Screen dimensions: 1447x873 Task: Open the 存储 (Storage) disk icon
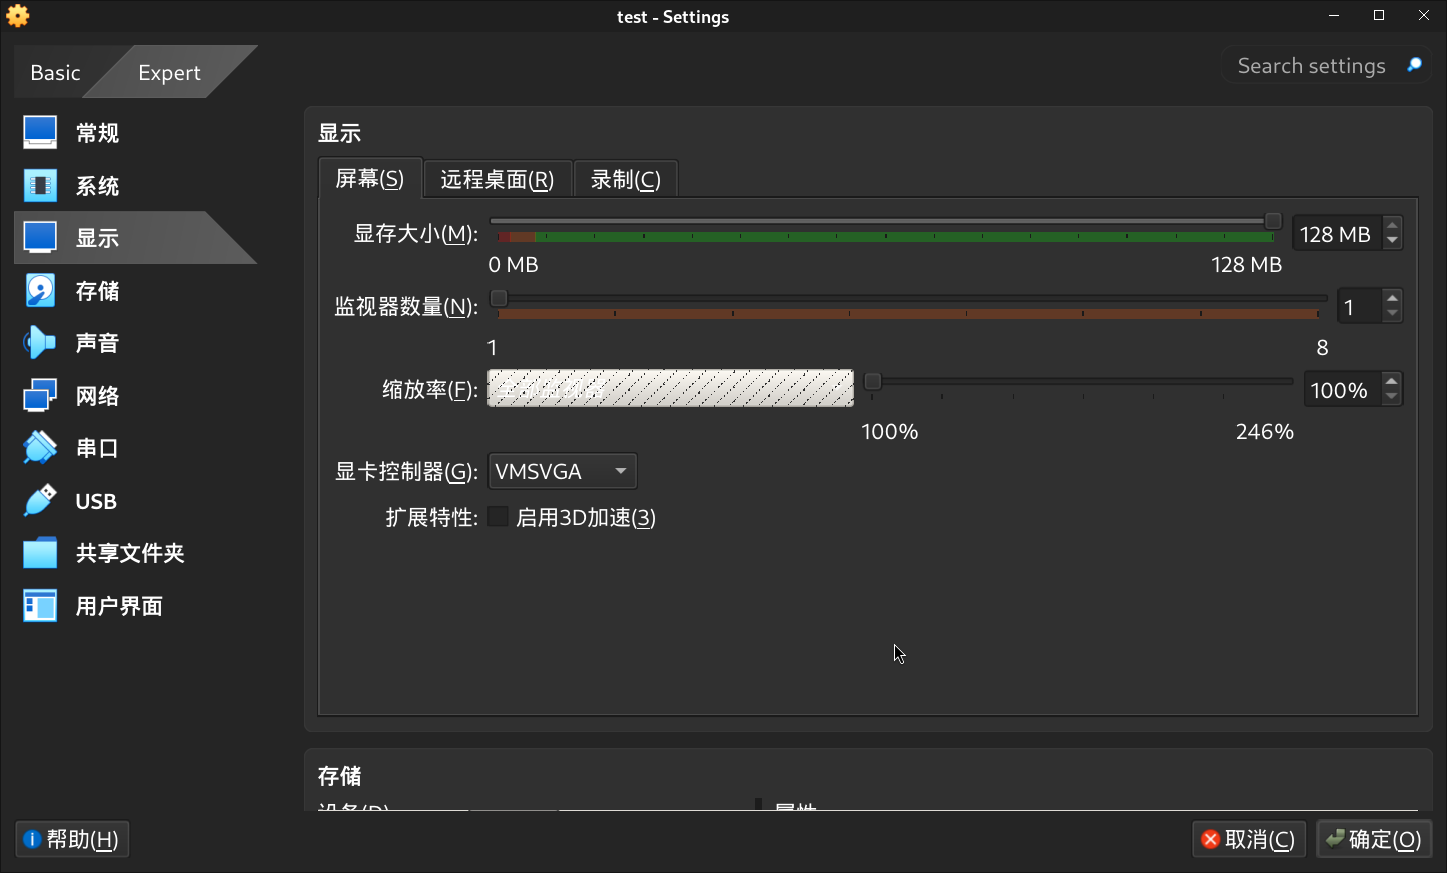40,291
